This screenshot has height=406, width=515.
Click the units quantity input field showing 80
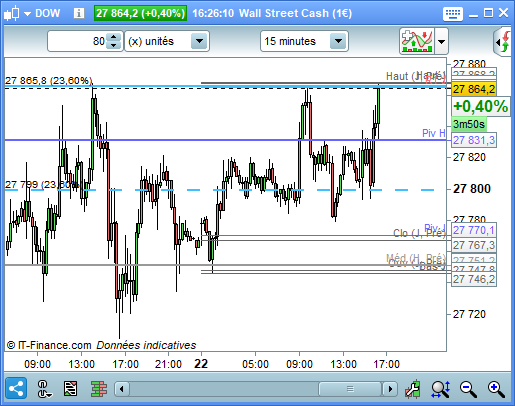point(77,41)
